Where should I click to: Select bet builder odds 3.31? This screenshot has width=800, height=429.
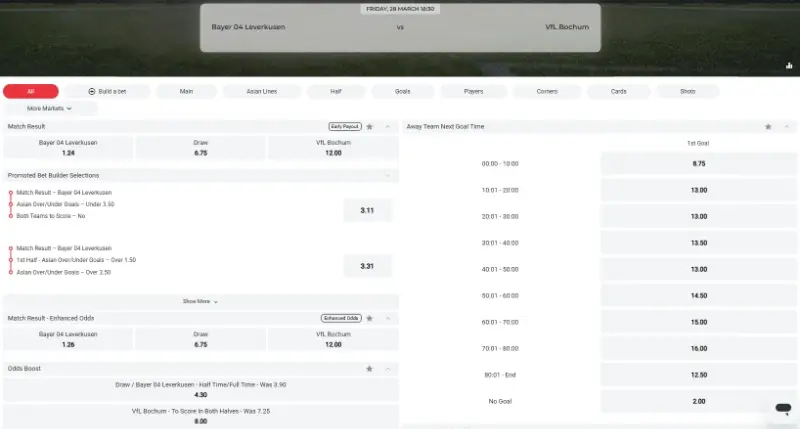(x=367, y=266)
